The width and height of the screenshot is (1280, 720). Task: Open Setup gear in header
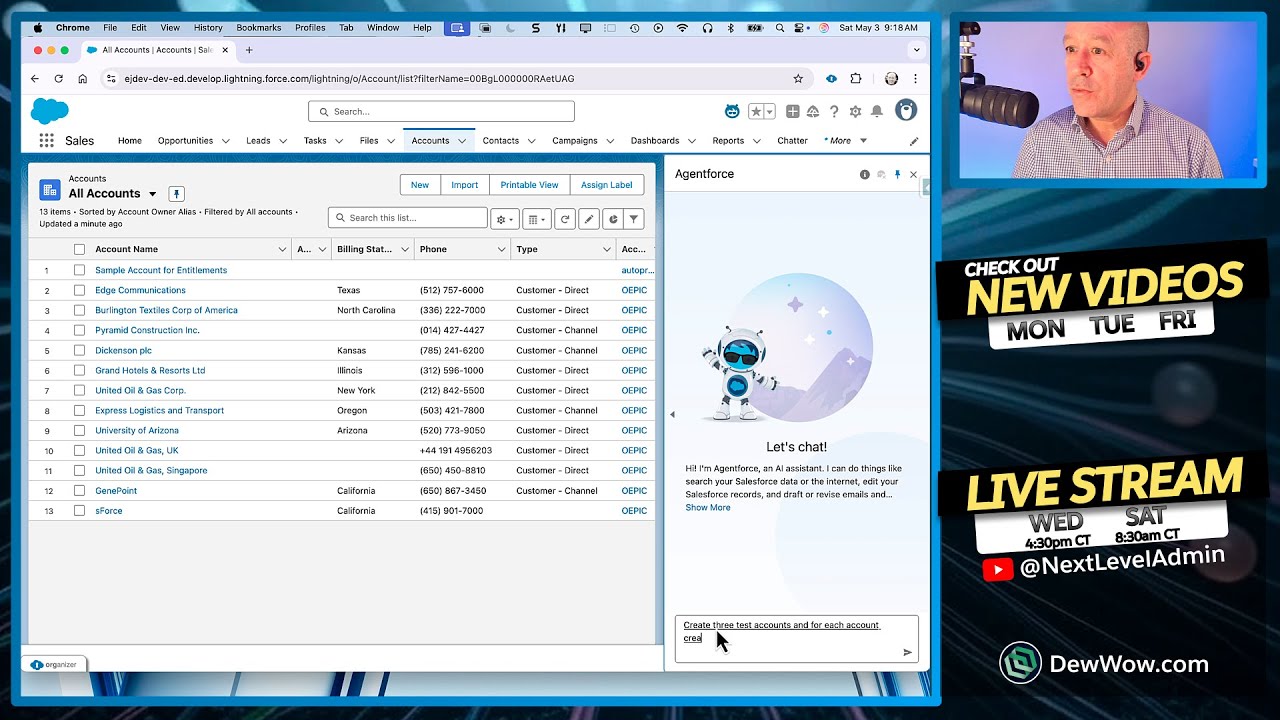coord(855,111)
